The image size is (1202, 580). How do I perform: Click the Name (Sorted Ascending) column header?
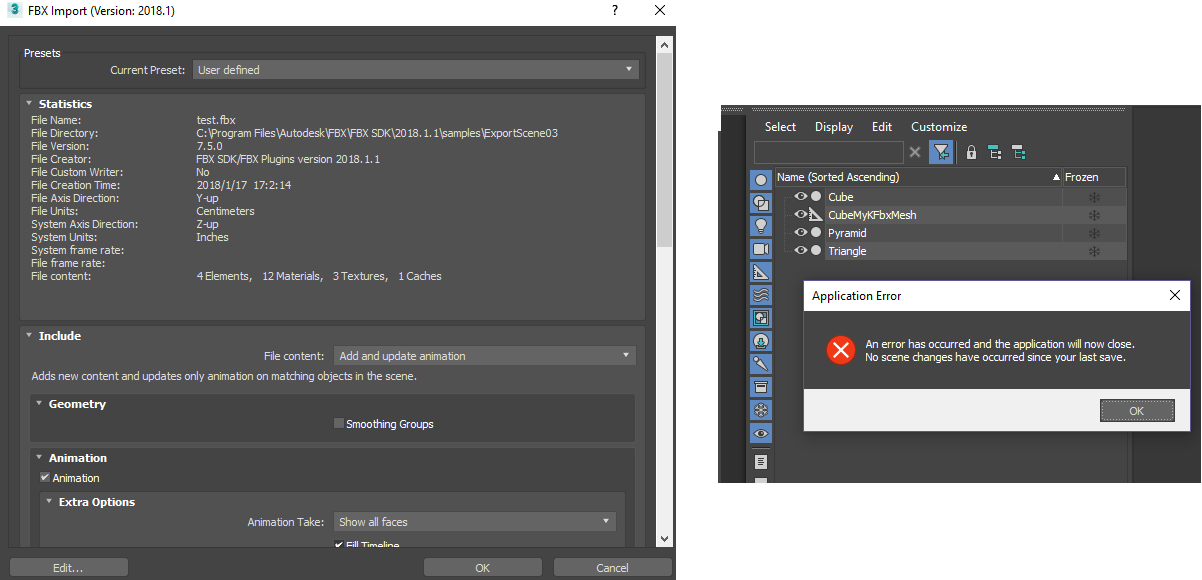pyautogui.click(x=918, y=177)
